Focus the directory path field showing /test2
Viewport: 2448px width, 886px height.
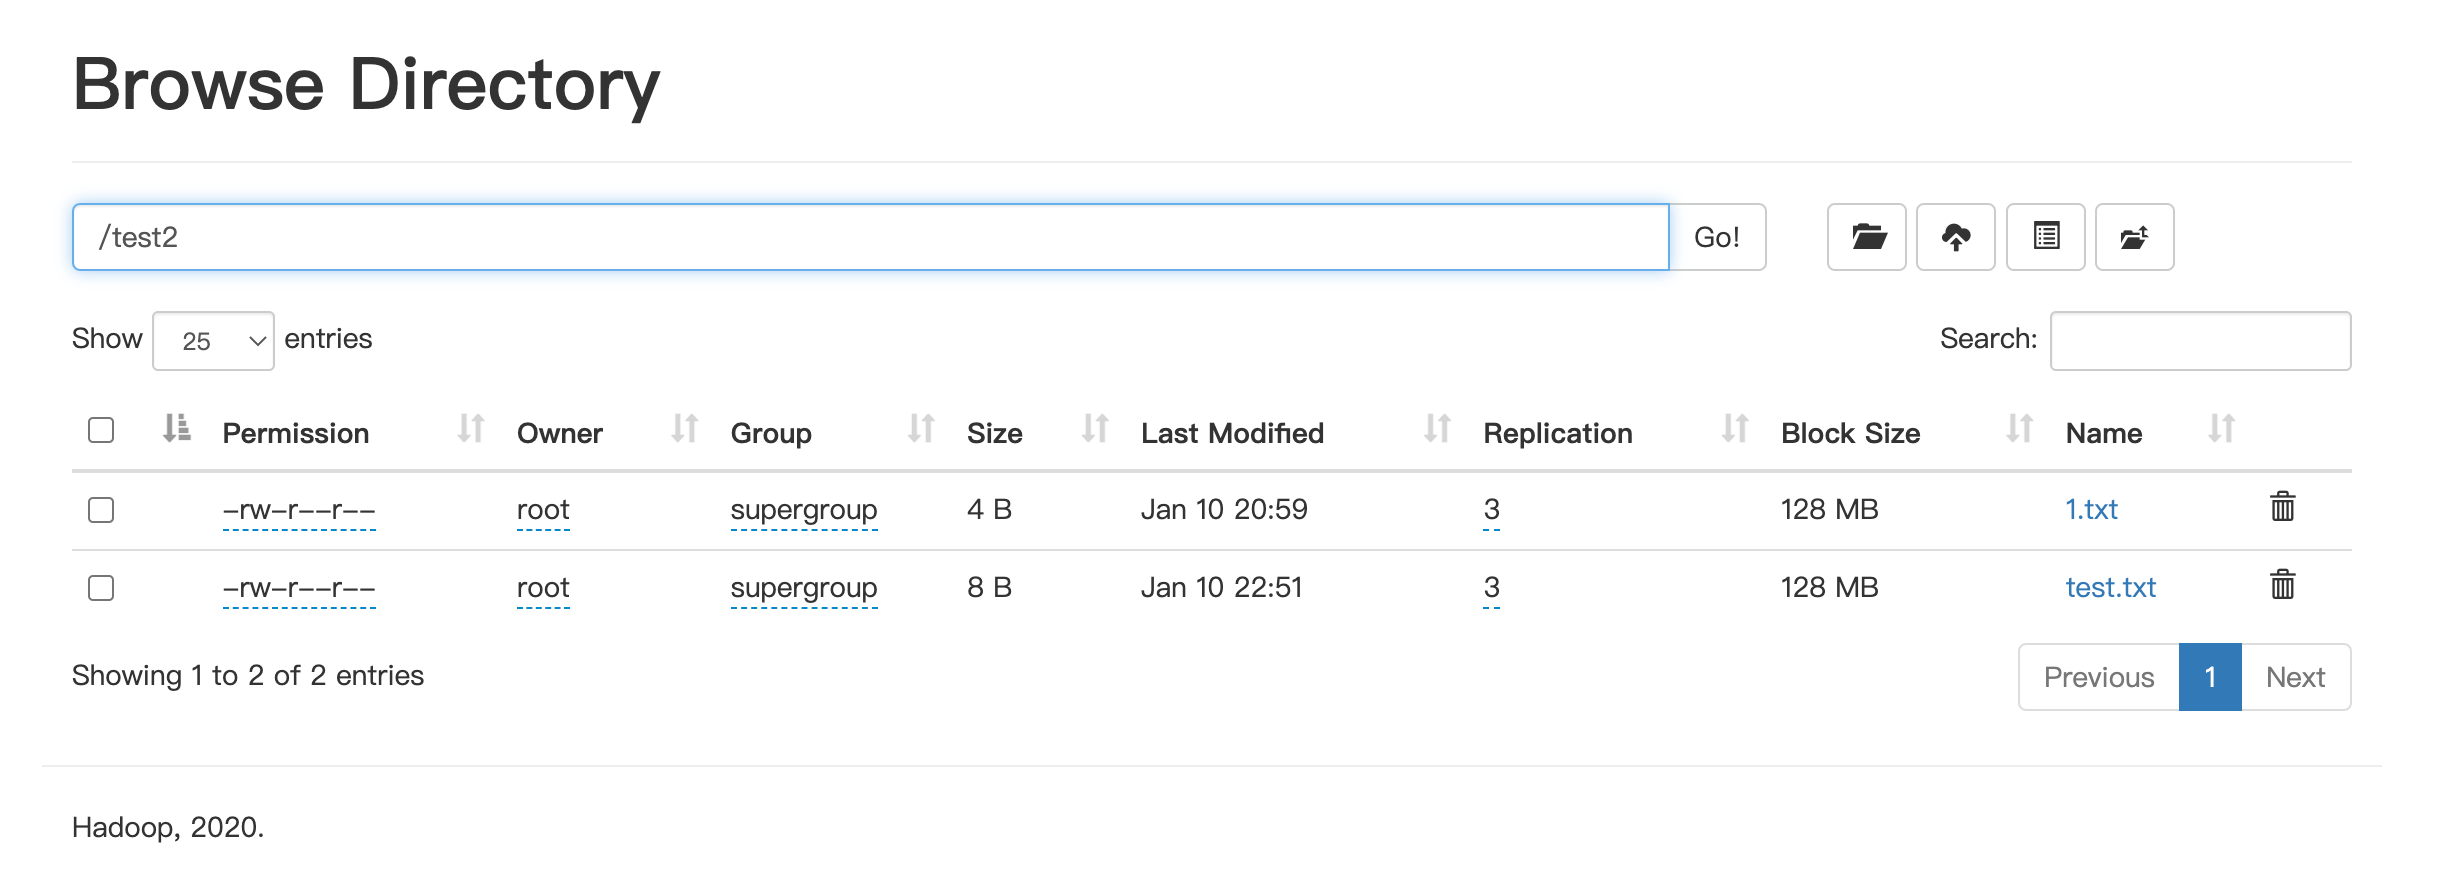[x=870, y=237]
